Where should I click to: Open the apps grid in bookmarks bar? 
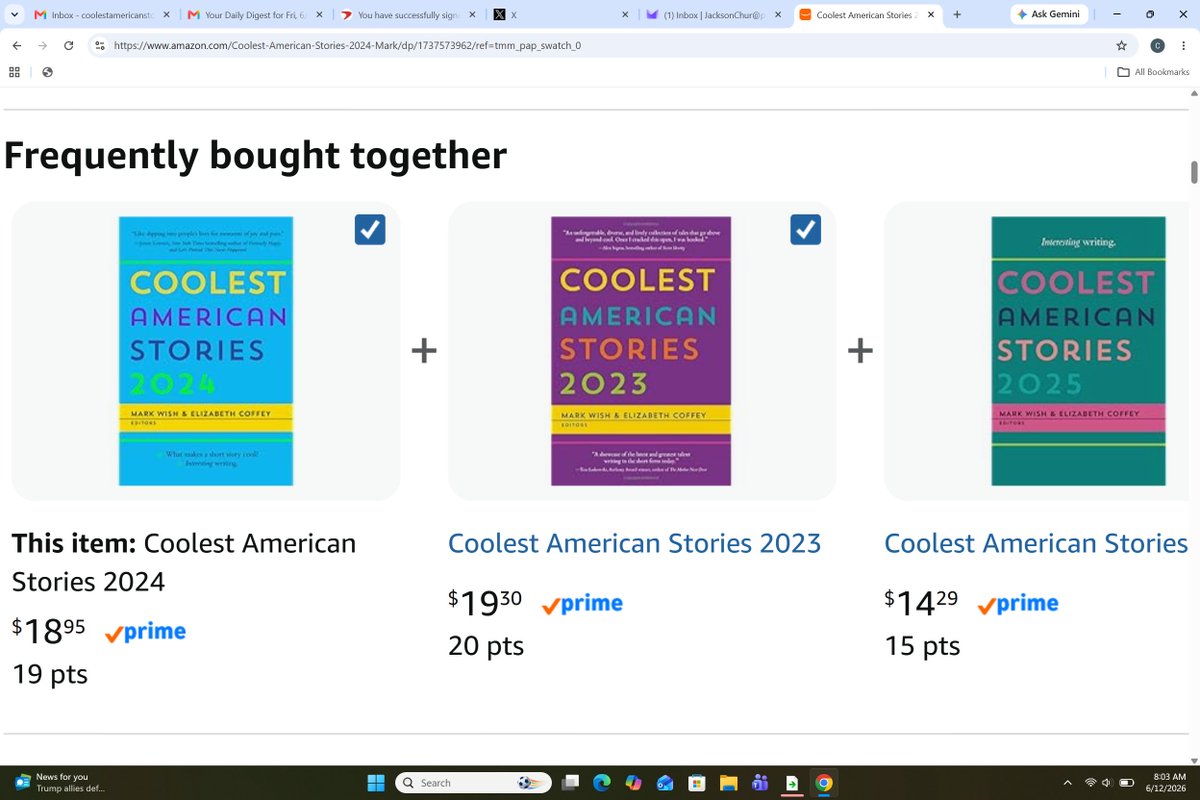(x=15, y=72)
